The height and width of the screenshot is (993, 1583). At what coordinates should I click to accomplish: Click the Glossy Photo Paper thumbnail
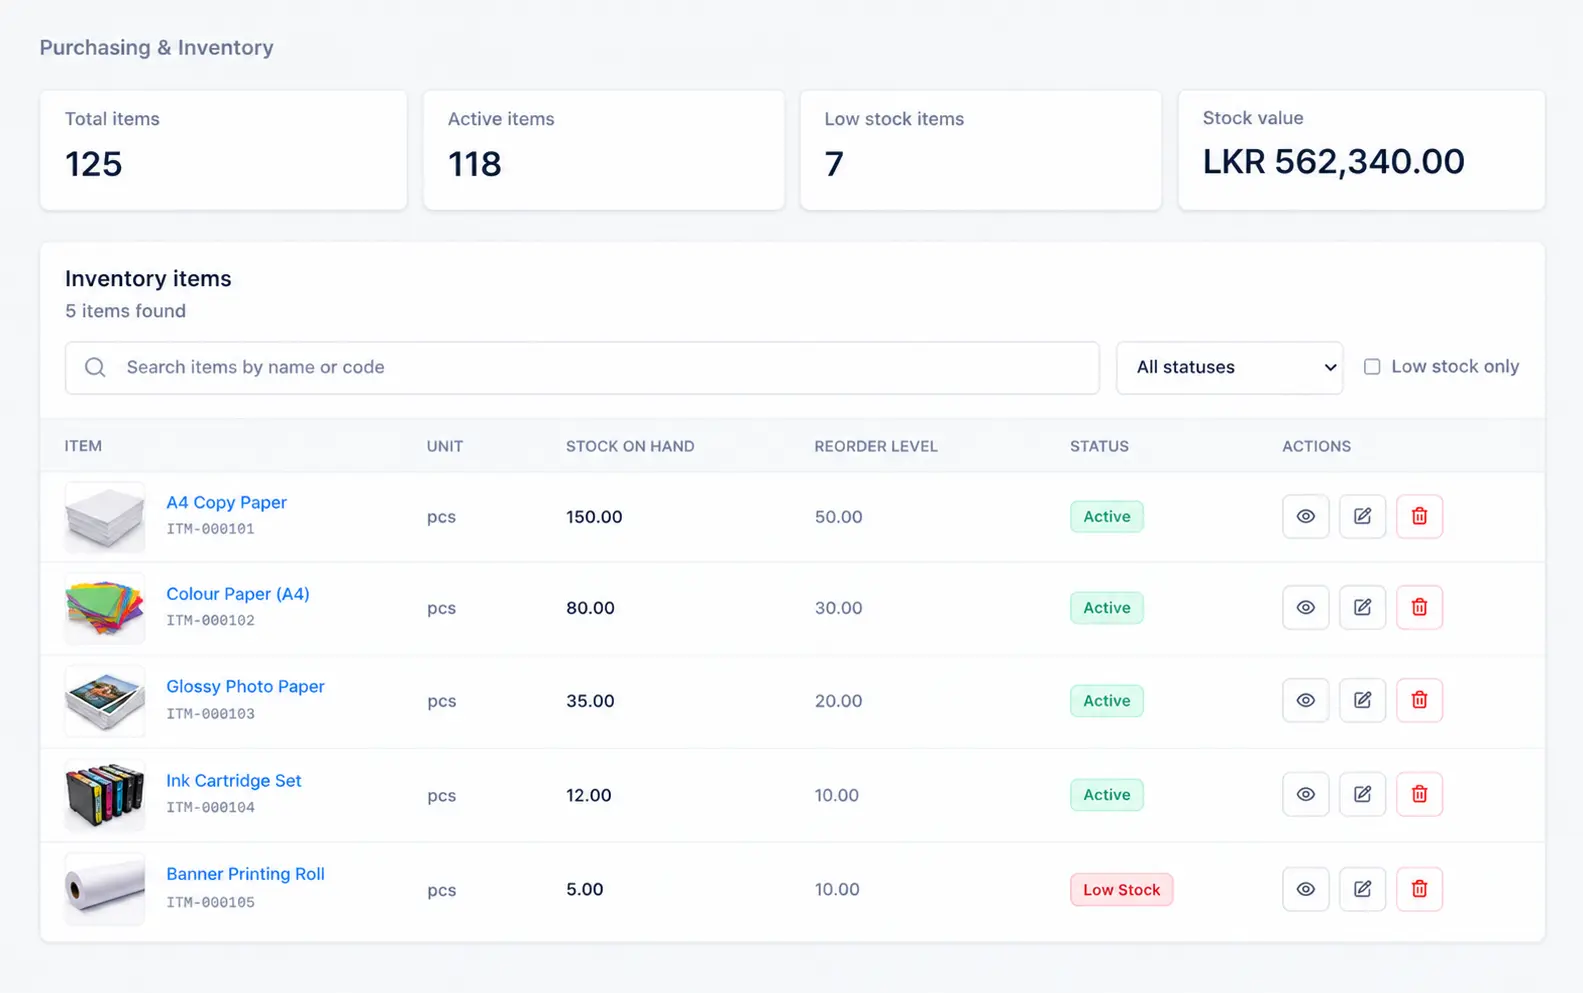coord(105,701)
